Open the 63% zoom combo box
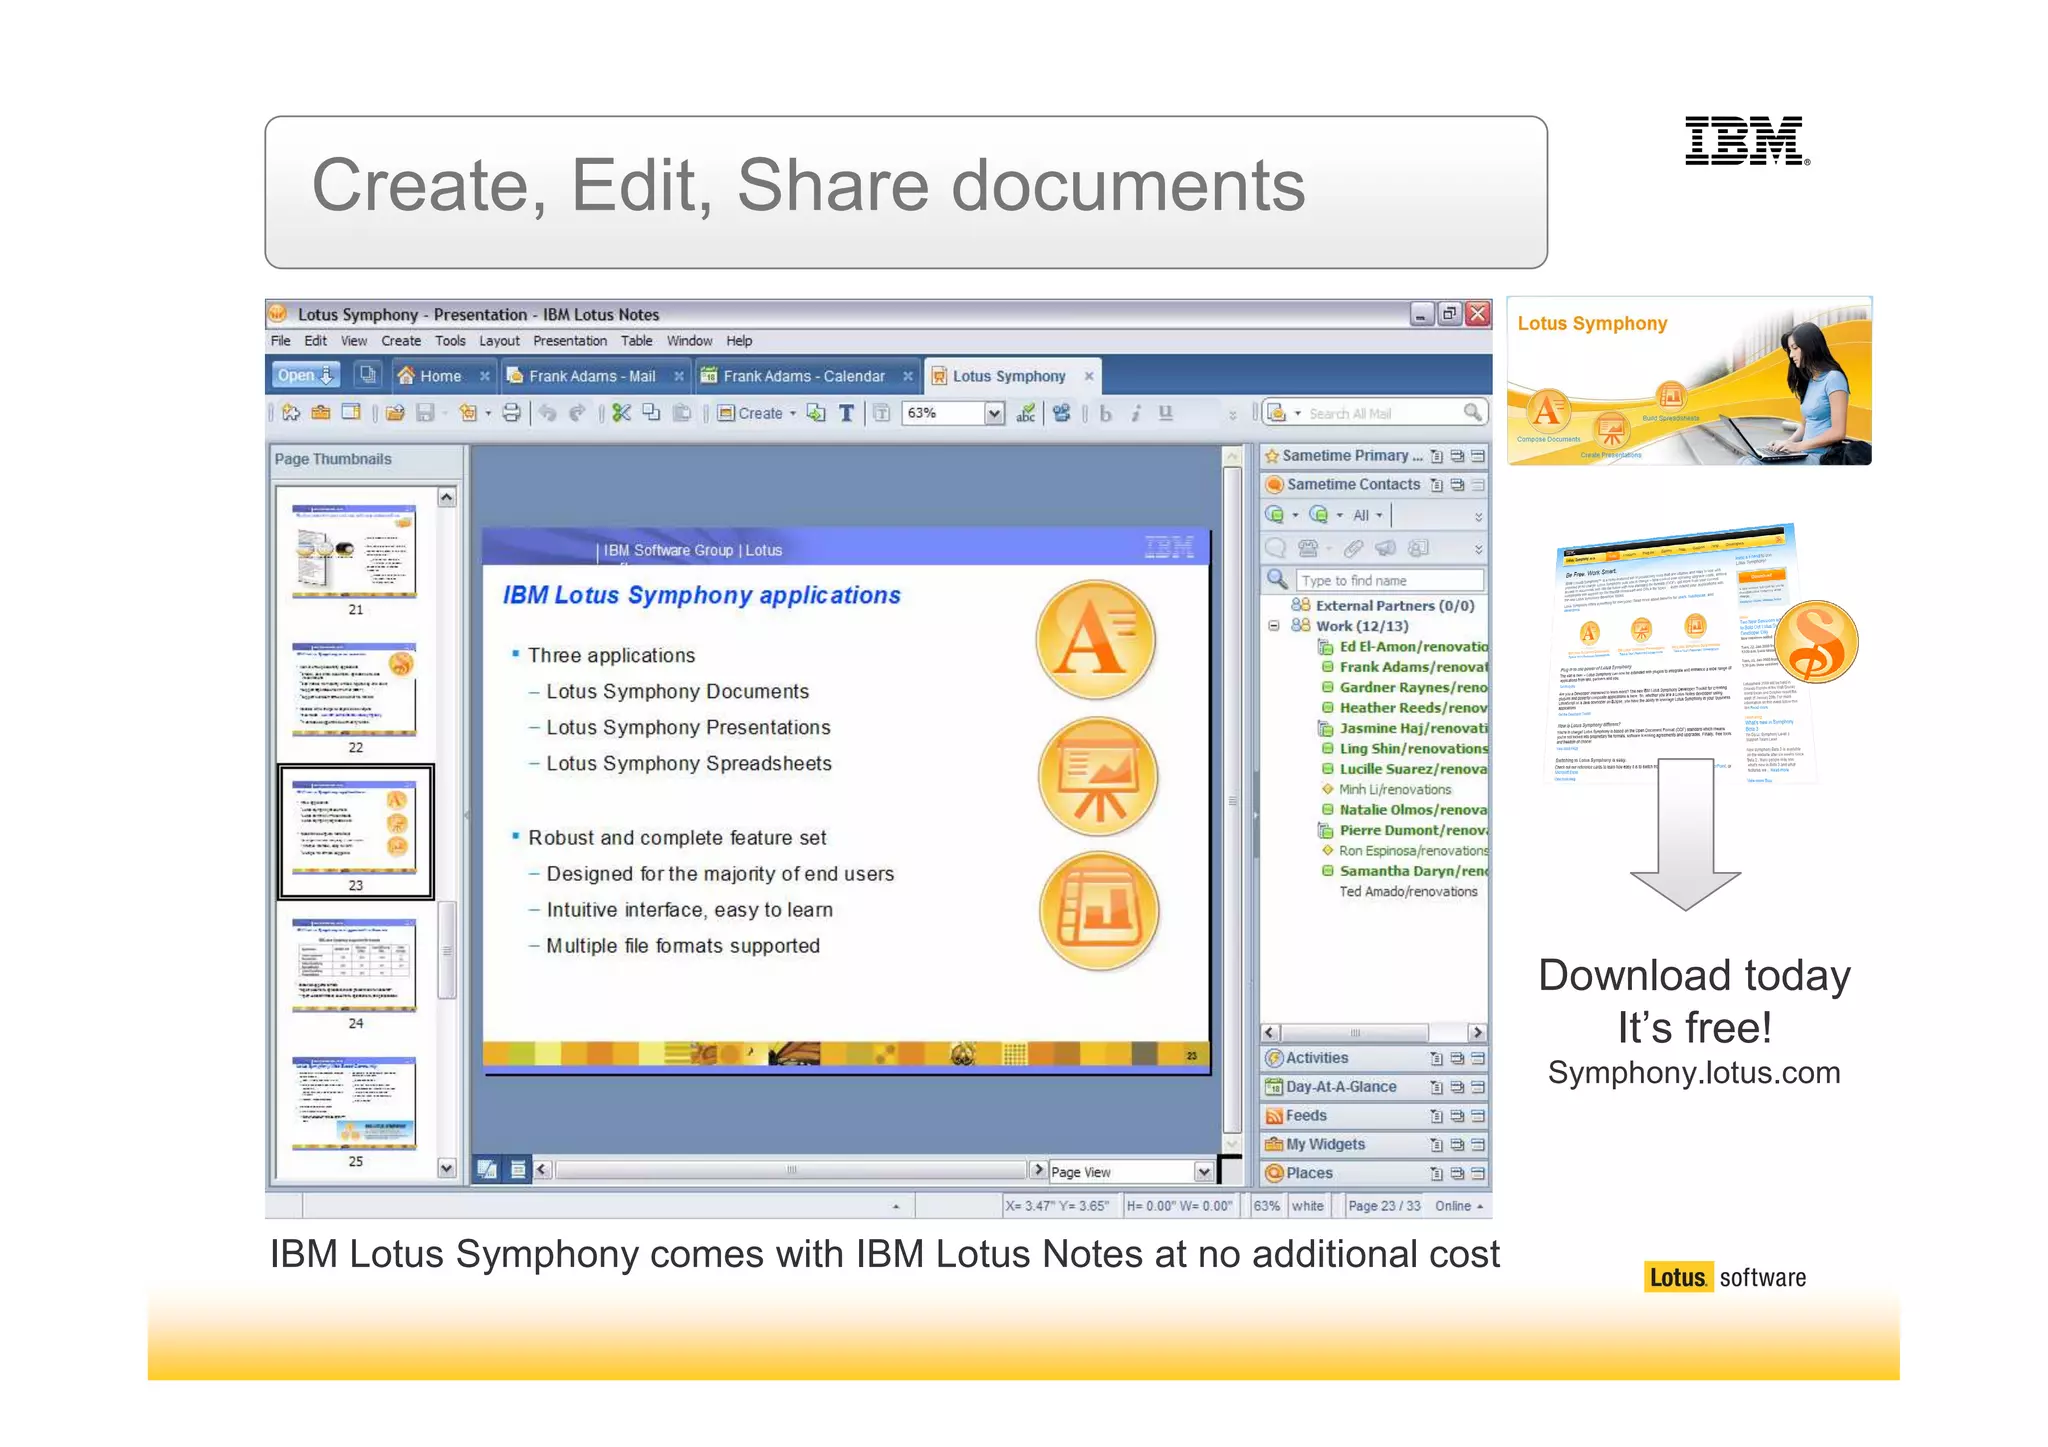The image size is (2048, 1447). tap(953, 413)
